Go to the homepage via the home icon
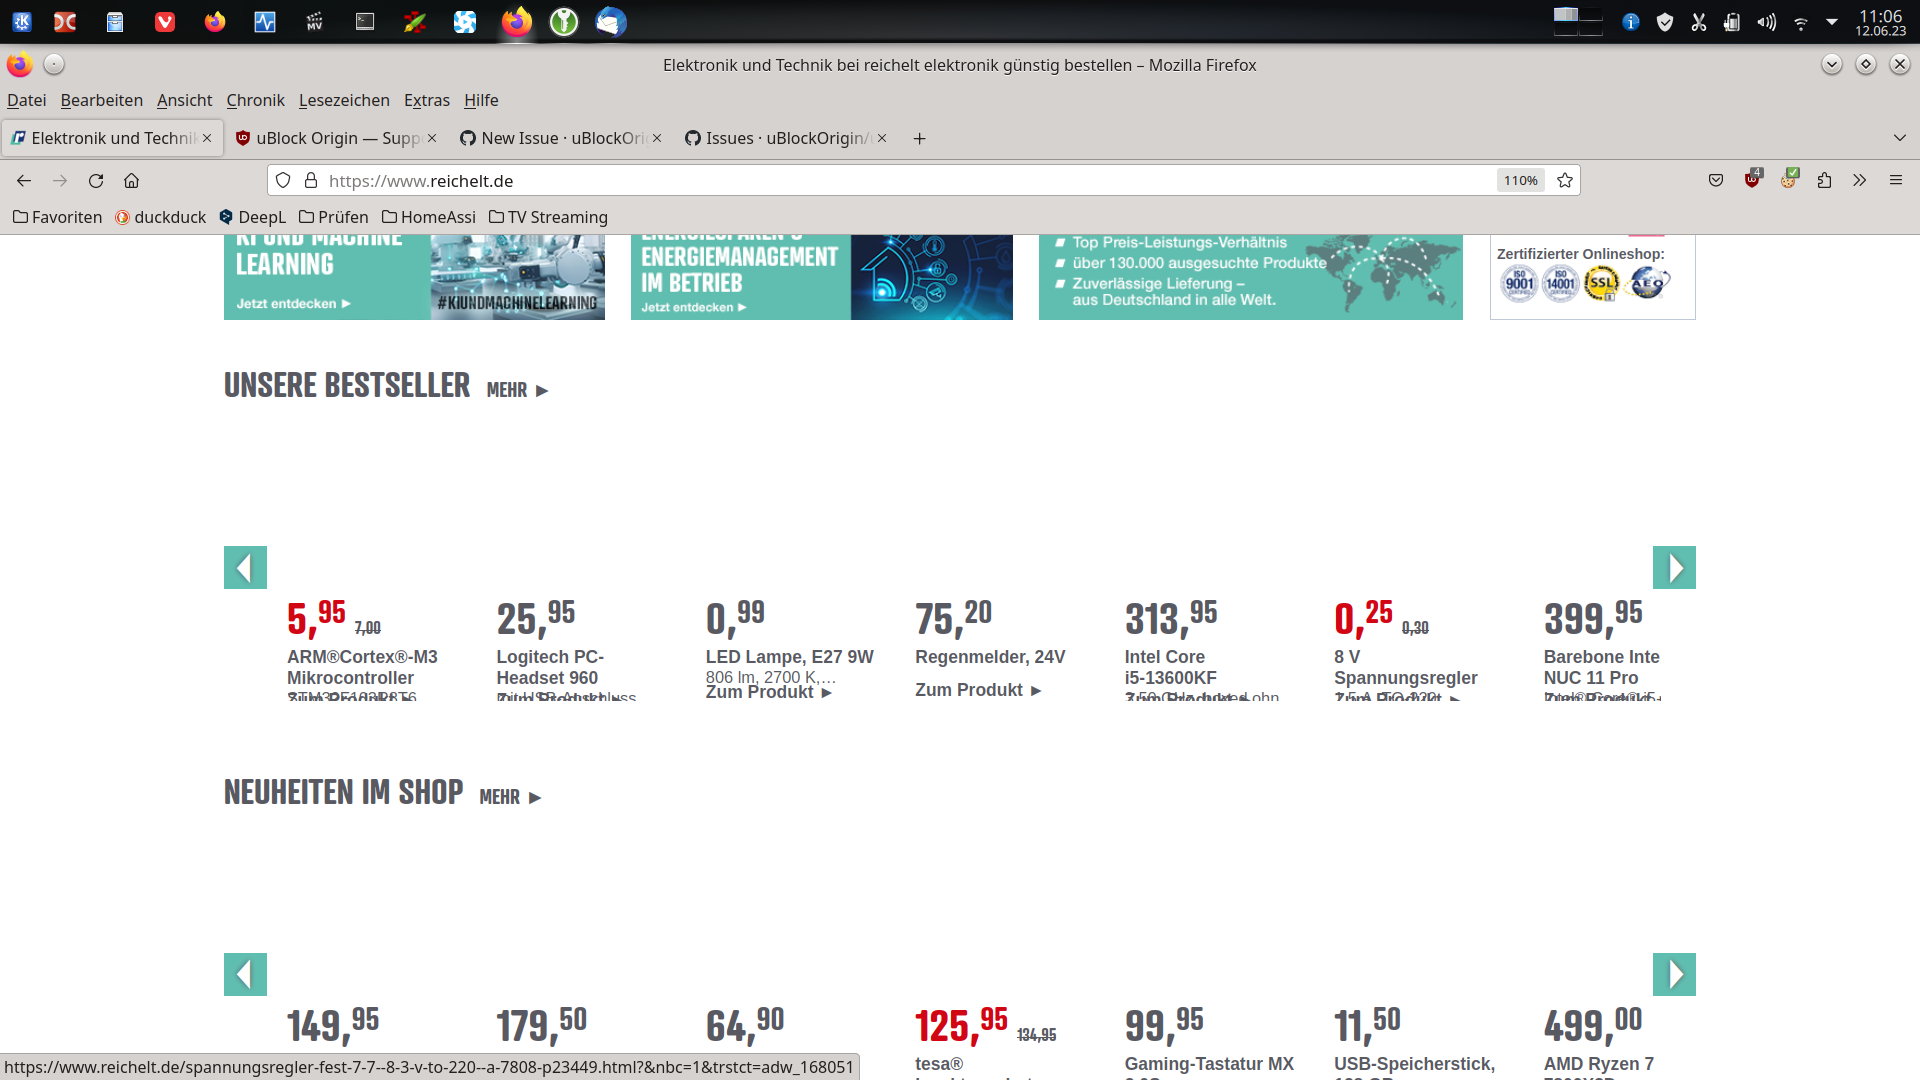Screen dimensions: 1920x1080 [131, 181]
